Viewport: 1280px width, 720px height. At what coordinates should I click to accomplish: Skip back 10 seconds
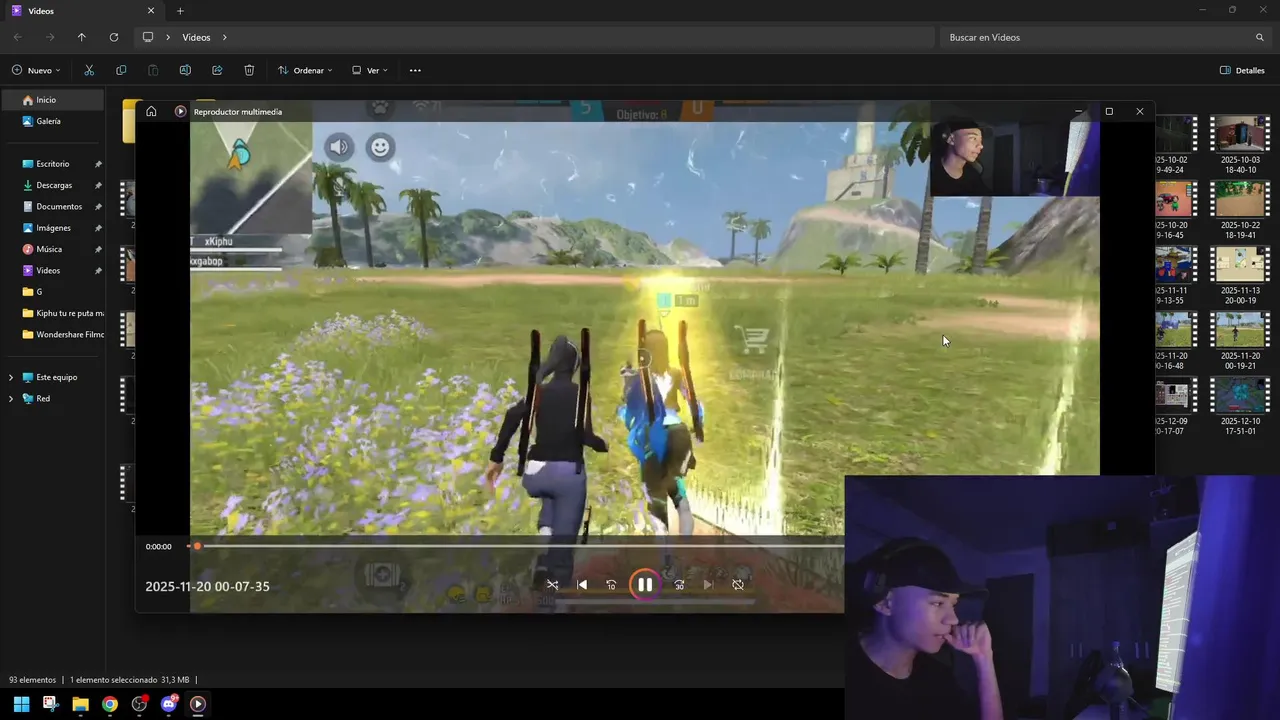(611, 585)
